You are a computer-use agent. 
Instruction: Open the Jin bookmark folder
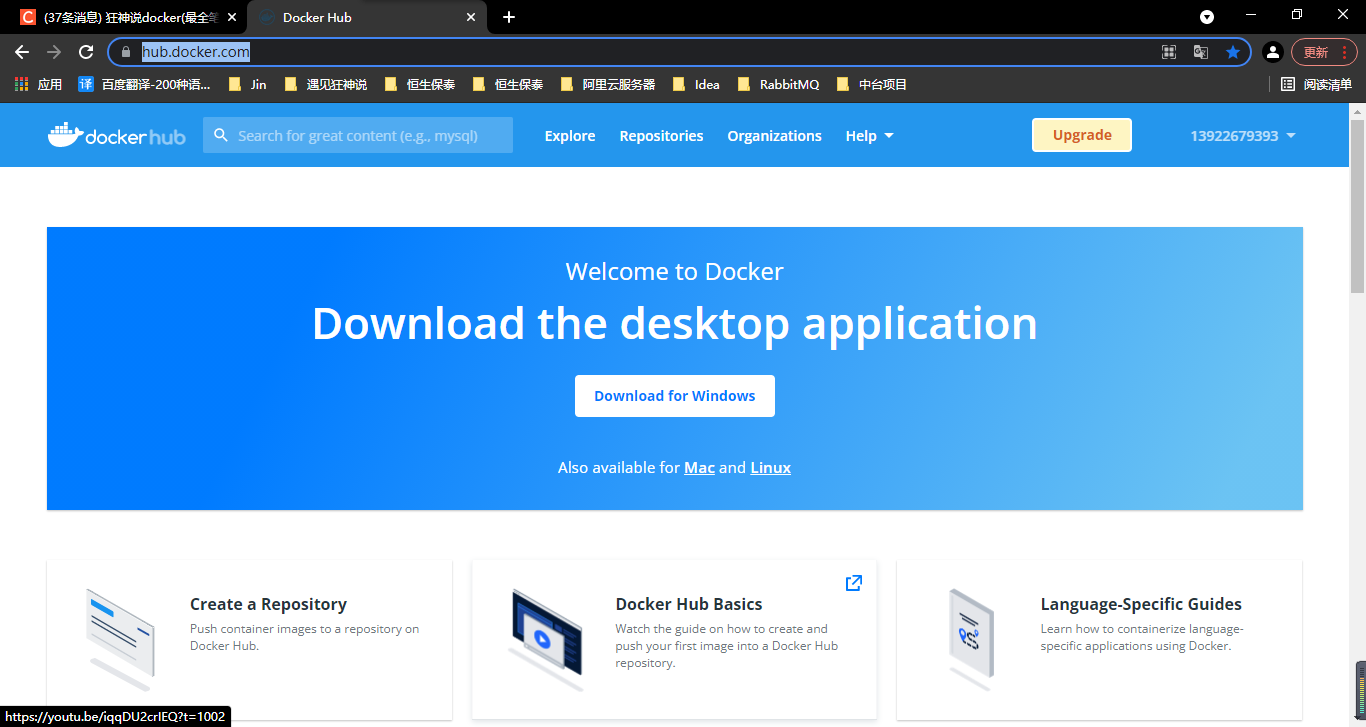[247, 85]
